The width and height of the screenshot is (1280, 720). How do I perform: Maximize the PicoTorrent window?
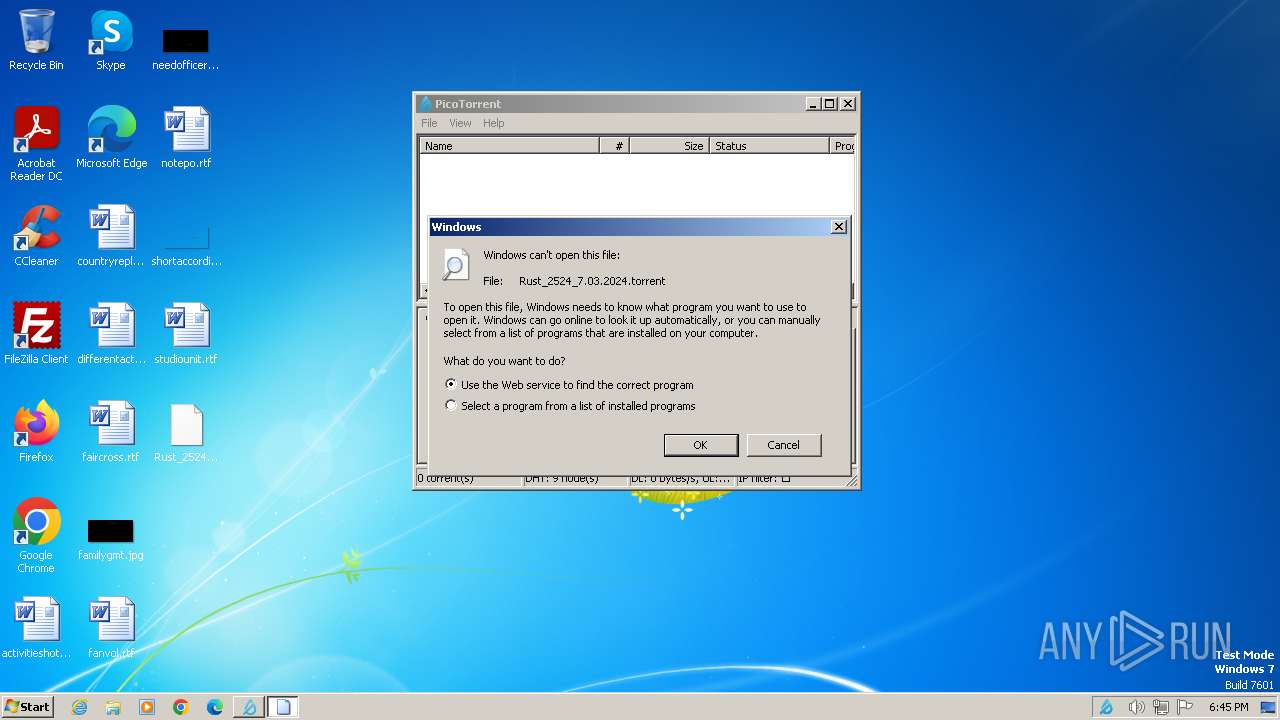pyautogui.click(x=829, y=104)
